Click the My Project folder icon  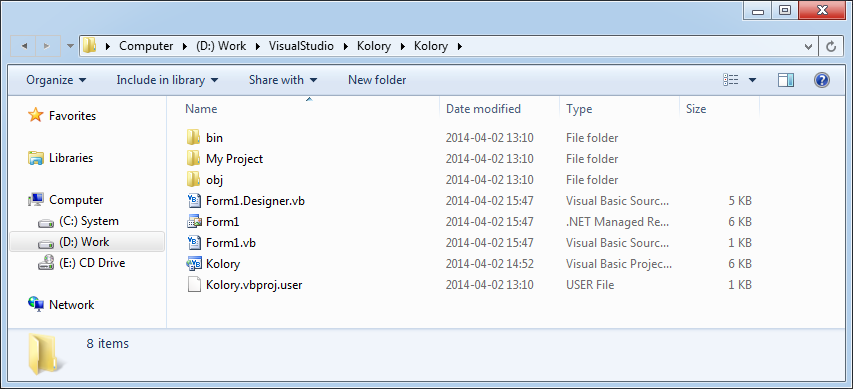pyautogui.click(x=194, y=158)
